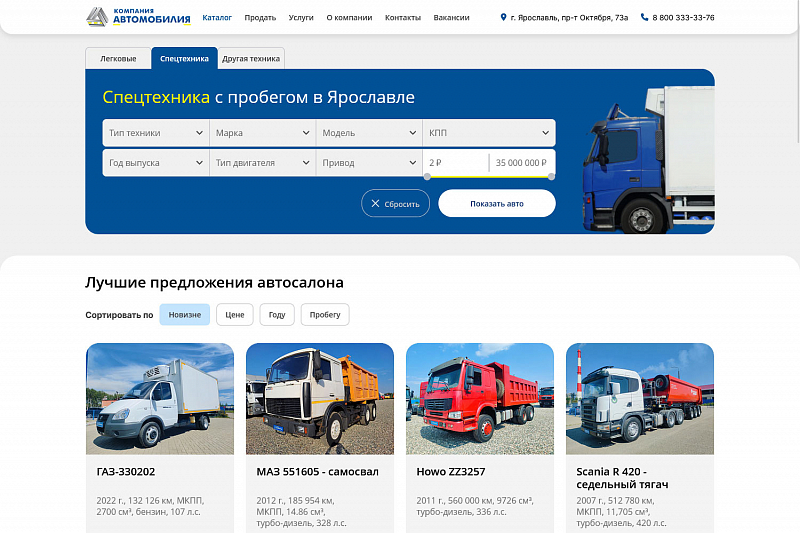The image size is (800, 533).
Task: Click the Сбросить reset button
Action: (395, 204)
